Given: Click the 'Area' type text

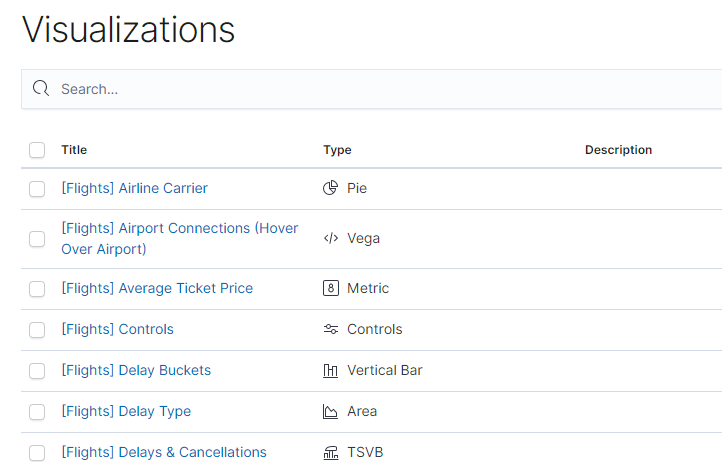Looking at the screenshot, I should point(362,411).
